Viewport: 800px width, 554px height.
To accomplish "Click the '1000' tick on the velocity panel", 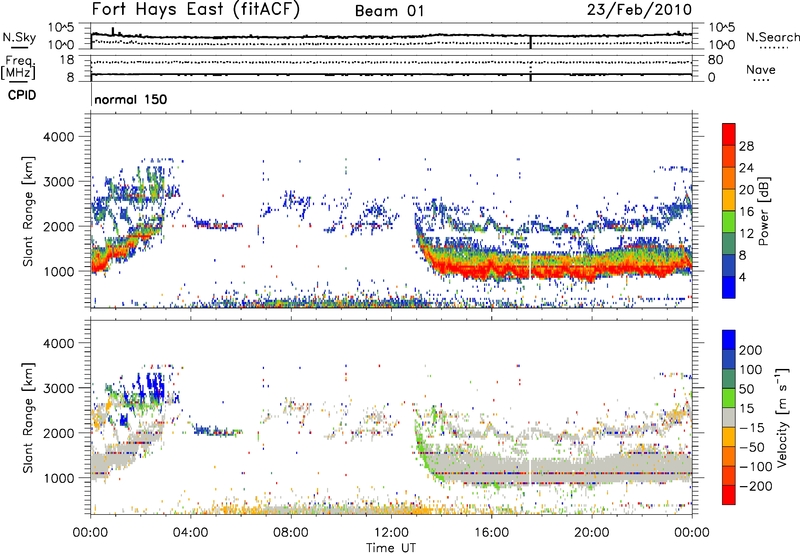I will tap(58, 478).
